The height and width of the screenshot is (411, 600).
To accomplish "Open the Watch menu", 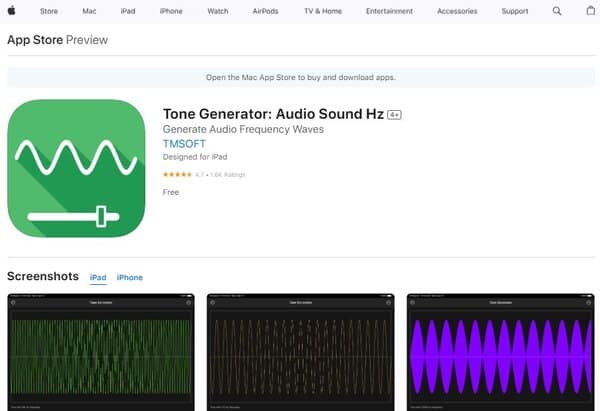I will (x=218, y=11).
